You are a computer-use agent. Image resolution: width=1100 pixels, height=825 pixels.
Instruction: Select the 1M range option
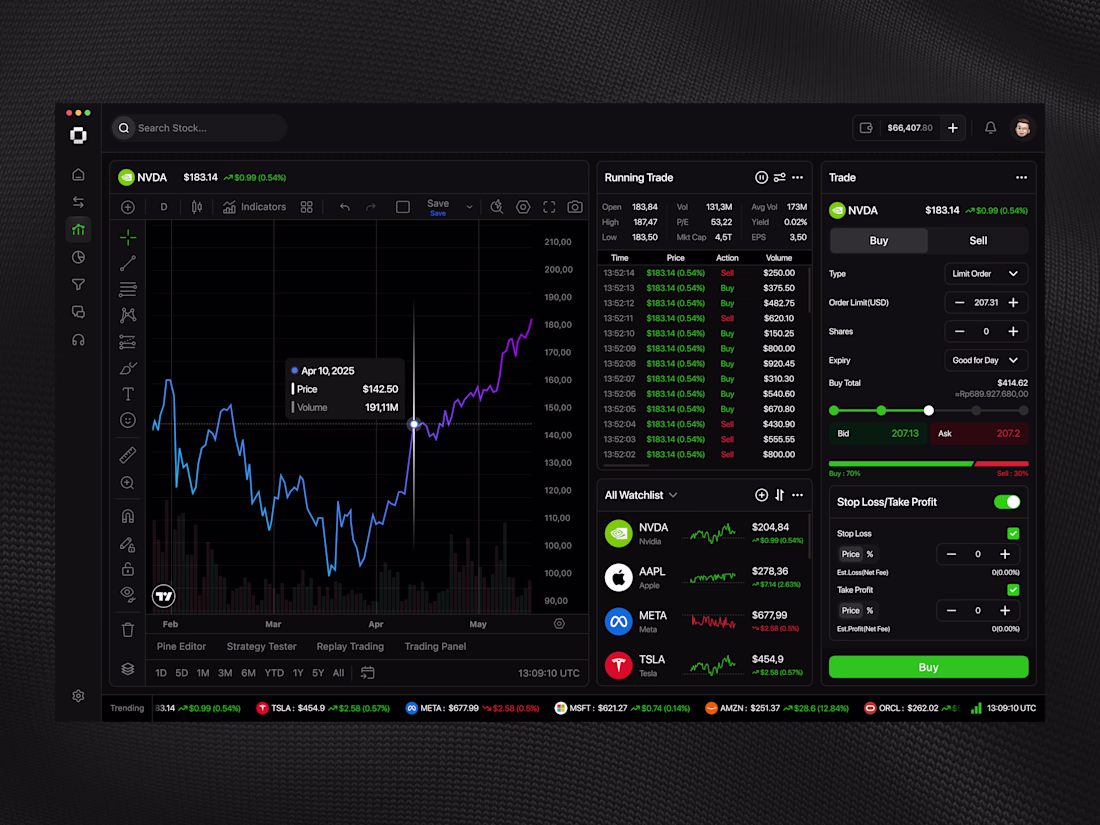203,673
